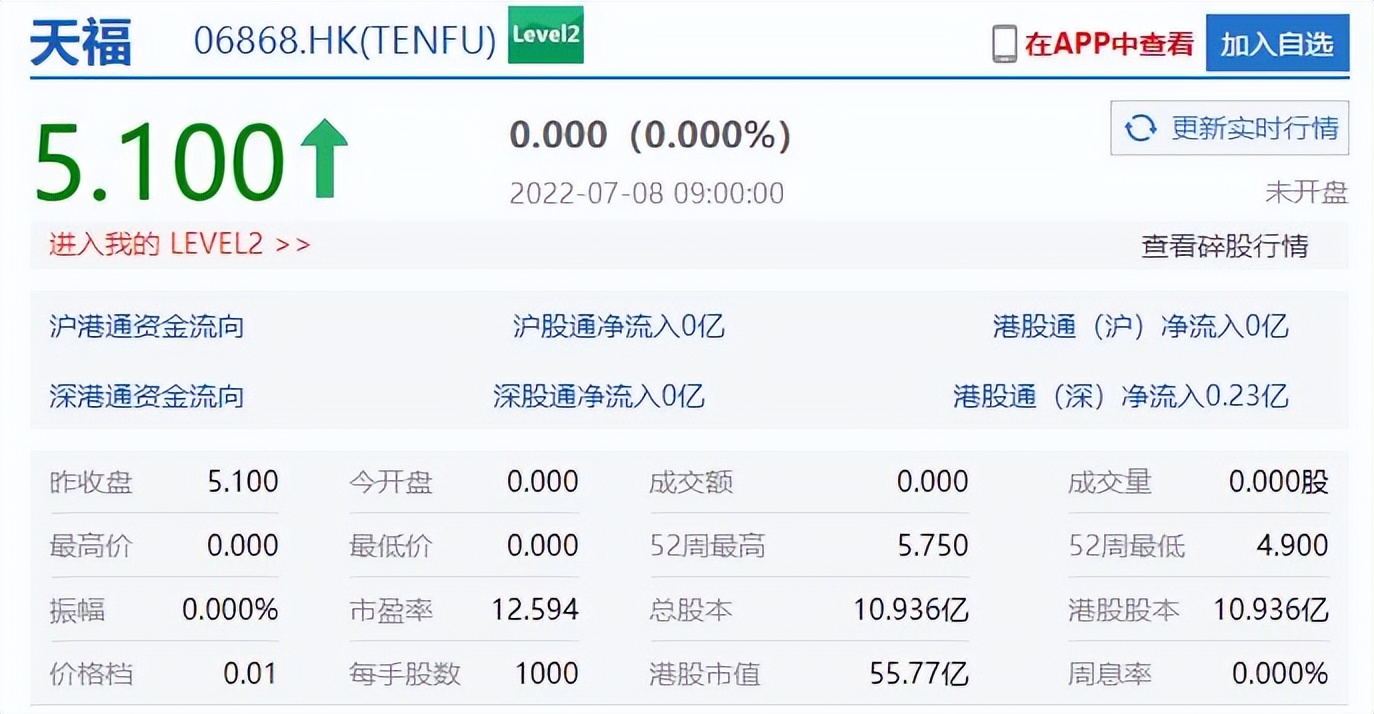Click the 最高价 label
Image resolution: width=1374 pixels, height=714 pixels.
(x=91, y=546)
